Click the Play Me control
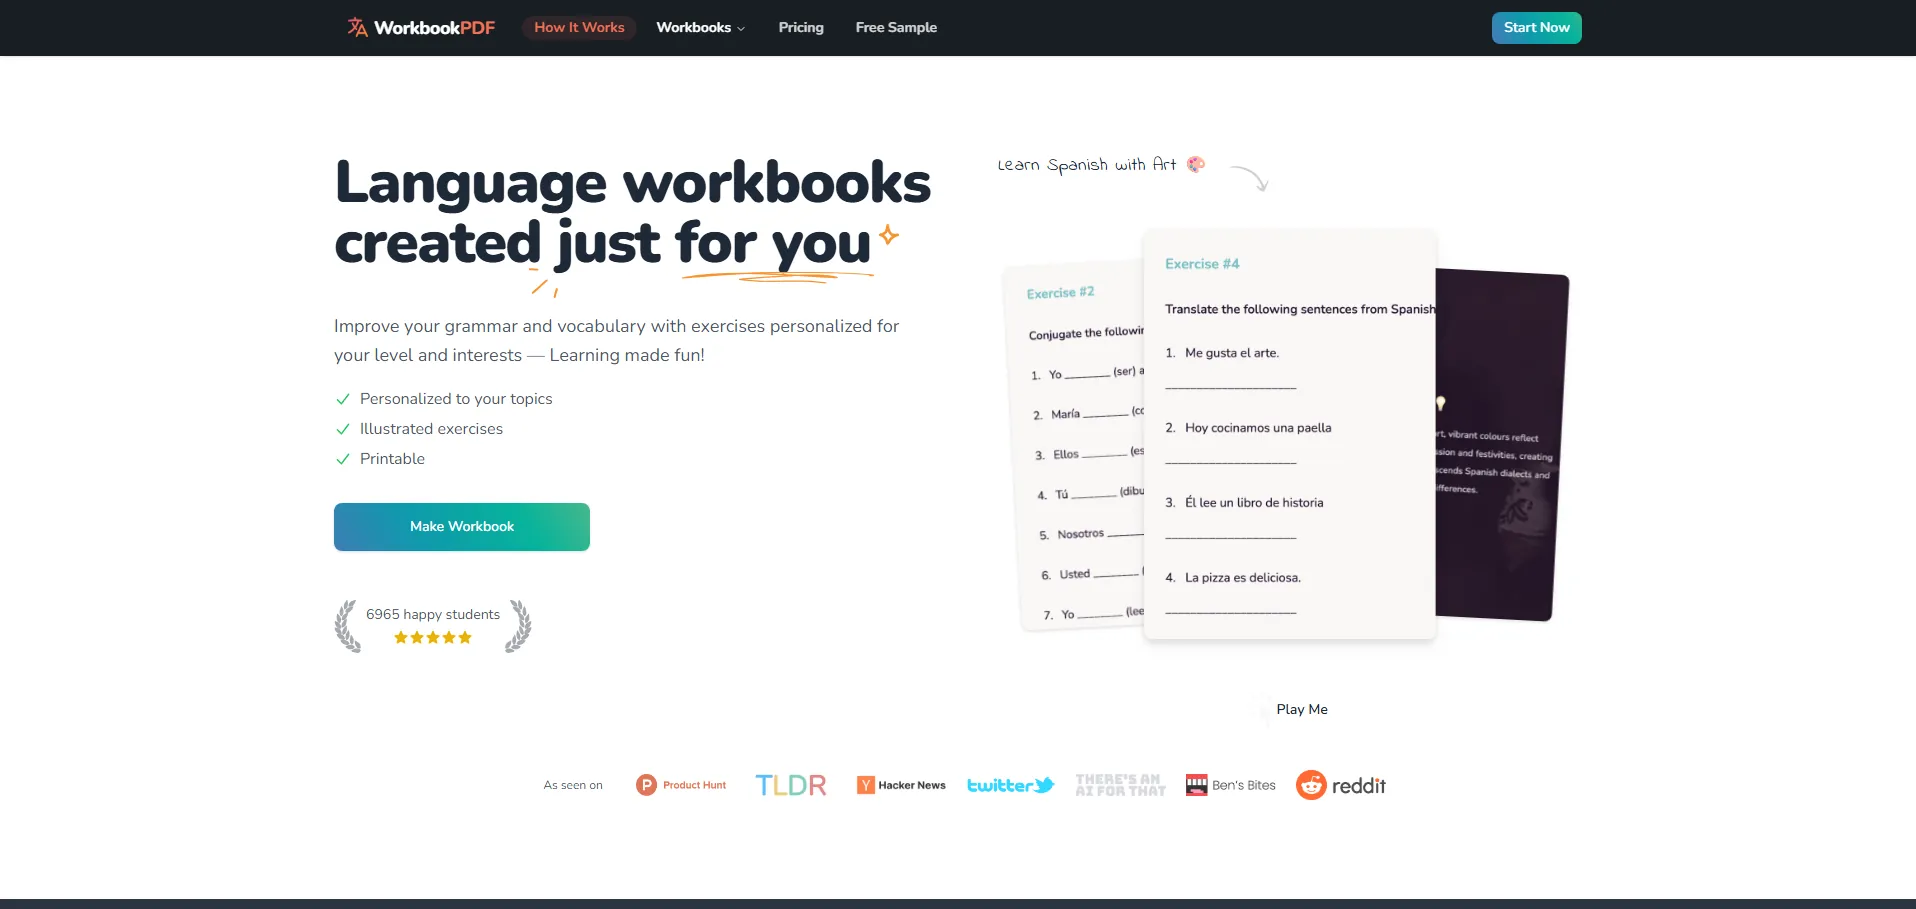The width and height of the screenshot is (1916, 909). click(1301, 709)
